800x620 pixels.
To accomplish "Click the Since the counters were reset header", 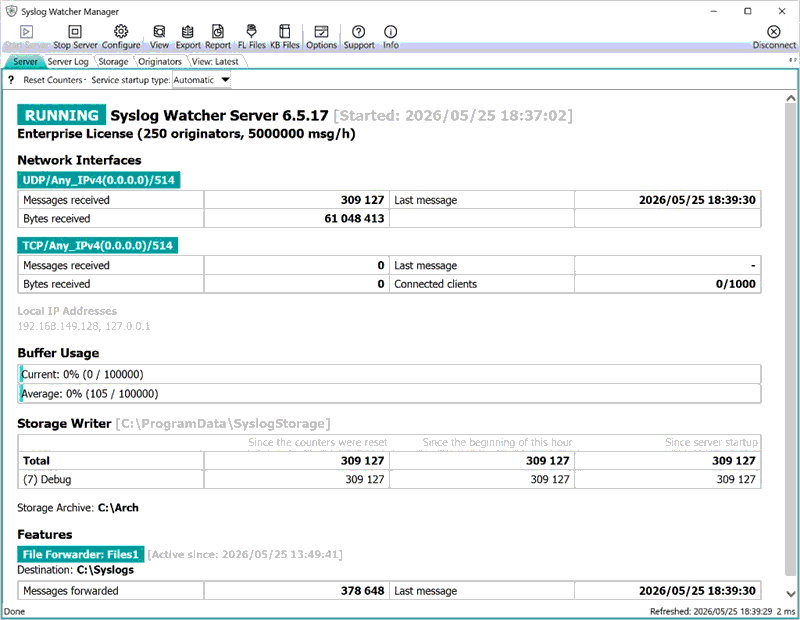I will tap(317, 442).
